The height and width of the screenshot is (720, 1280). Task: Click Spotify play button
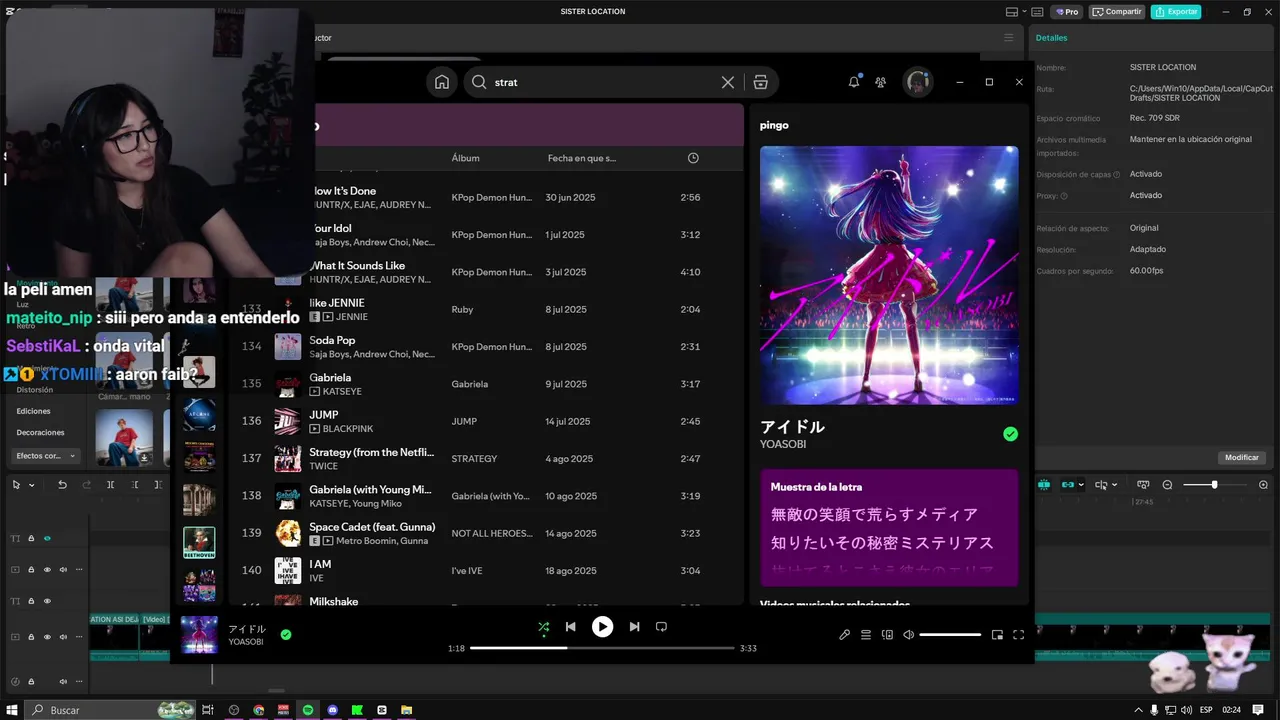point(602,627)
